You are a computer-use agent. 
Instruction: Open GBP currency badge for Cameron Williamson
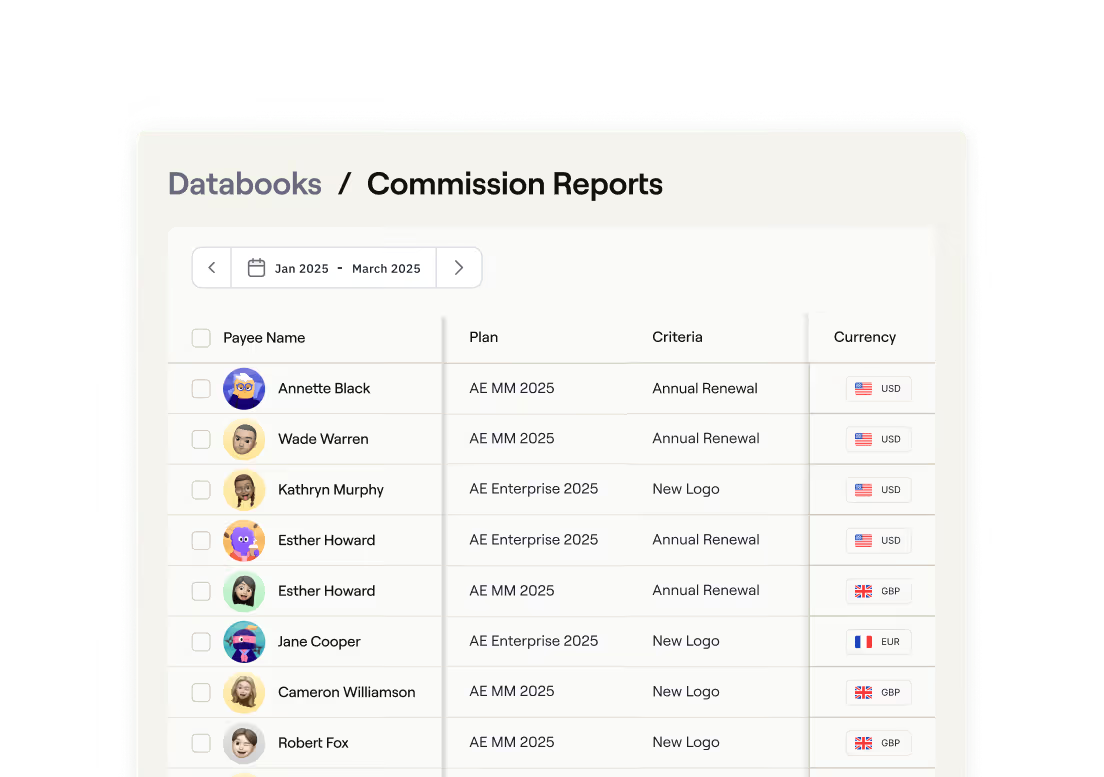click(x=878, y=693)
